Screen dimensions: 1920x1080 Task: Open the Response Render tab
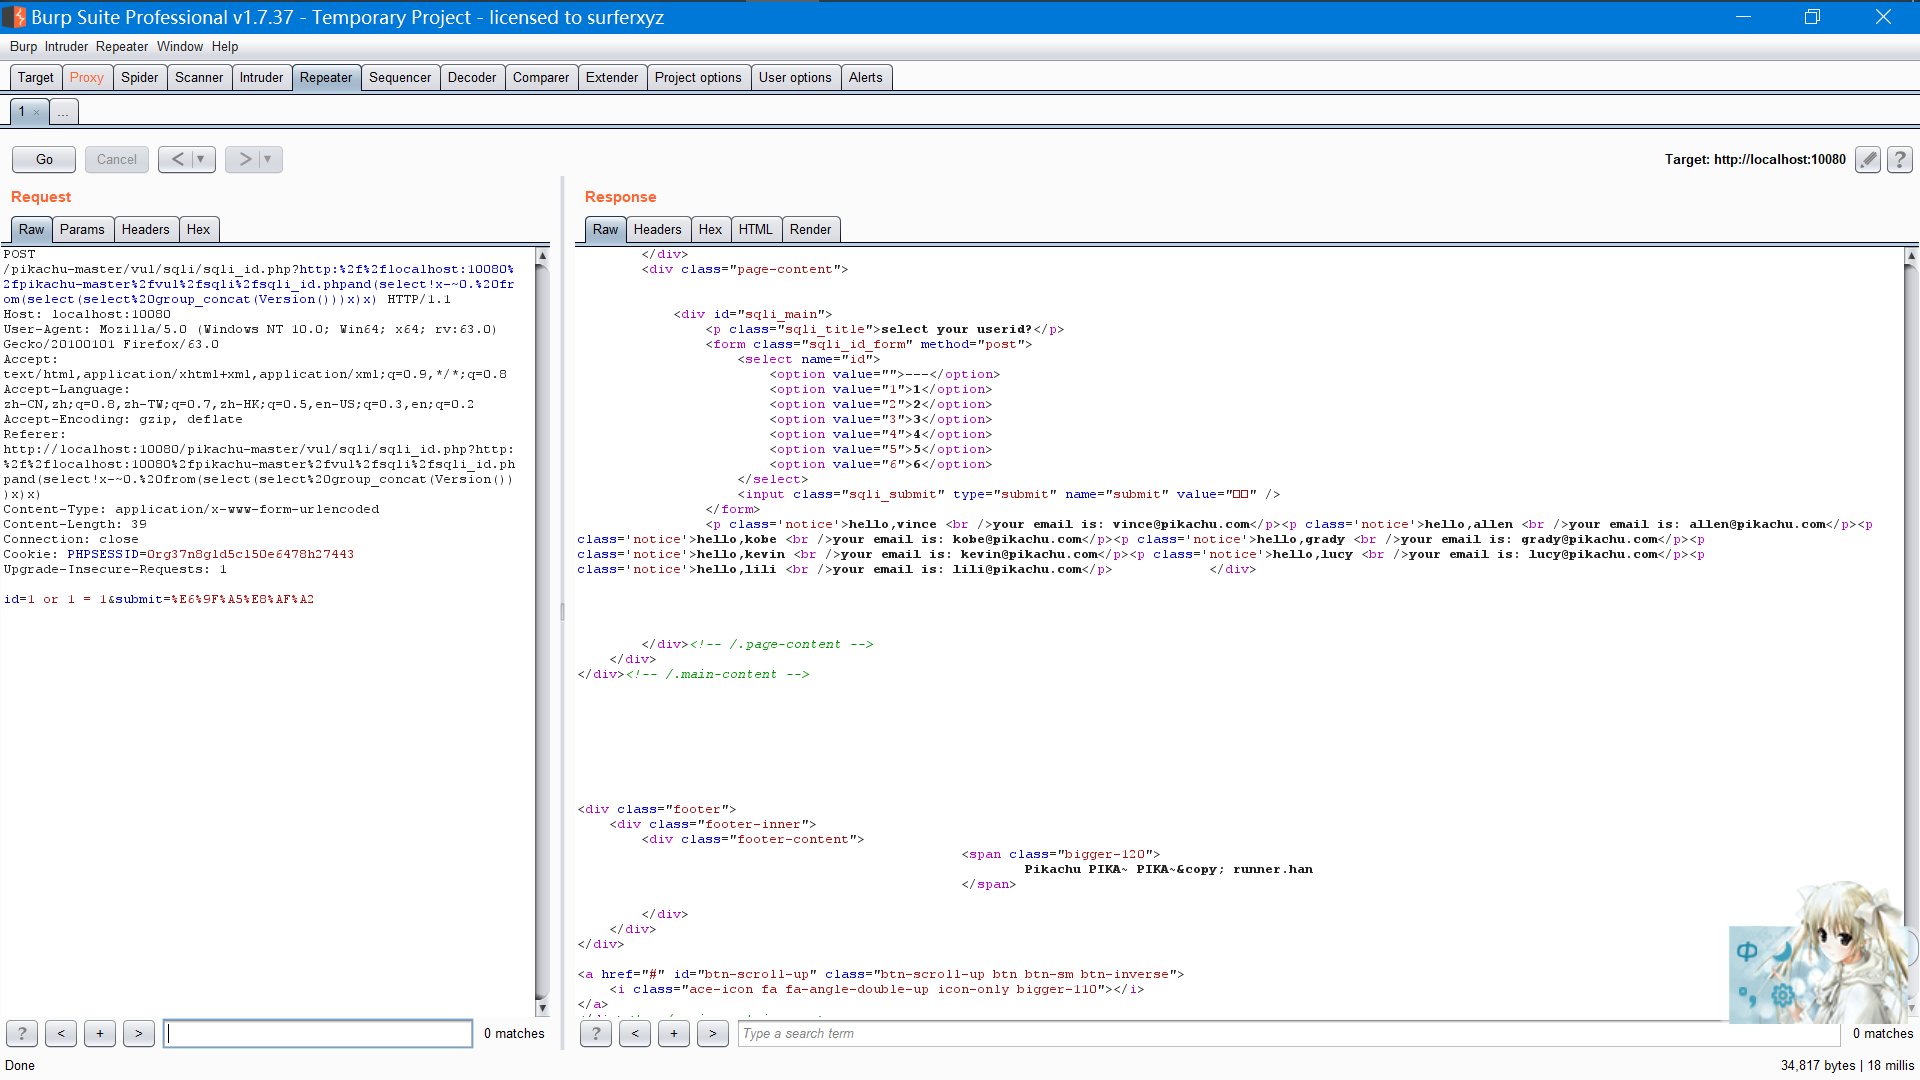point(810,229)
